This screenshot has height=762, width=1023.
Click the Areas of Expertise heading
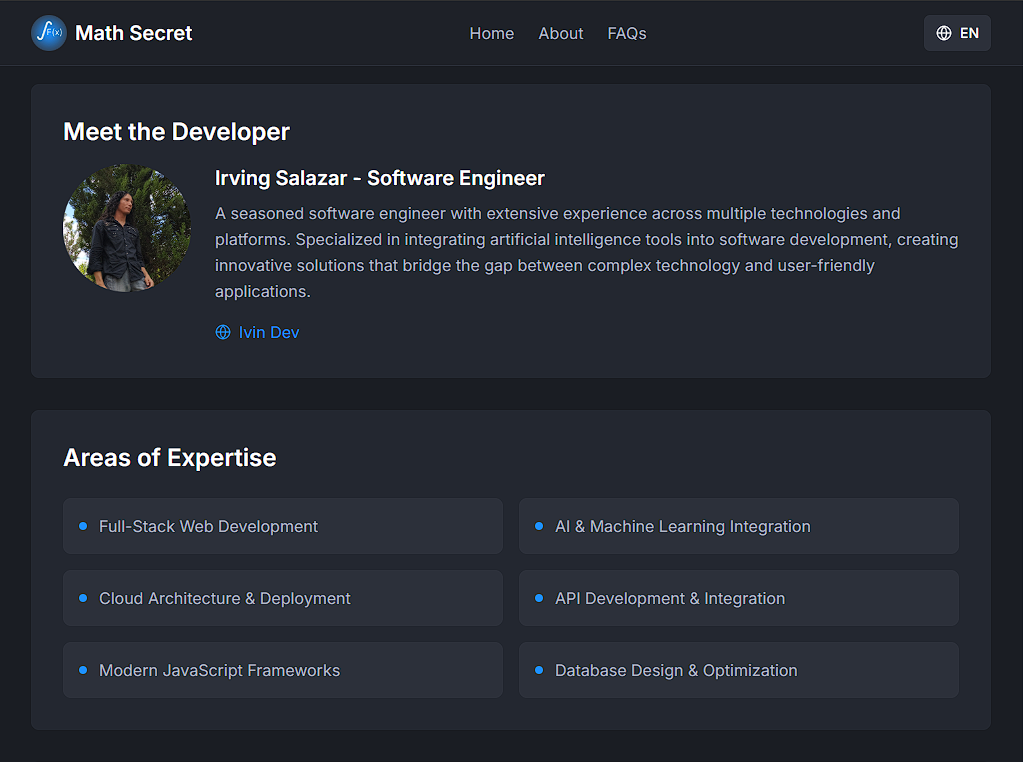(170, 458)
